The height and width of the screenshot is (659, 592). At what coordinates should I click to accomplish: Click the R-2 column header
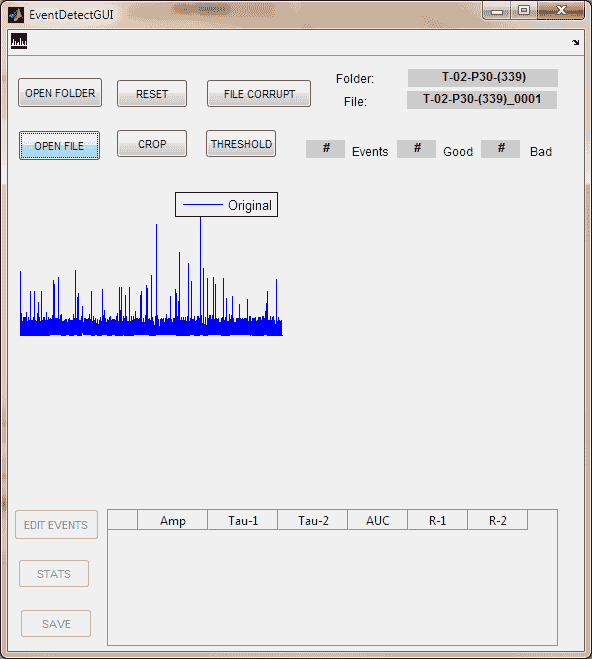click(x=497, y=520)
